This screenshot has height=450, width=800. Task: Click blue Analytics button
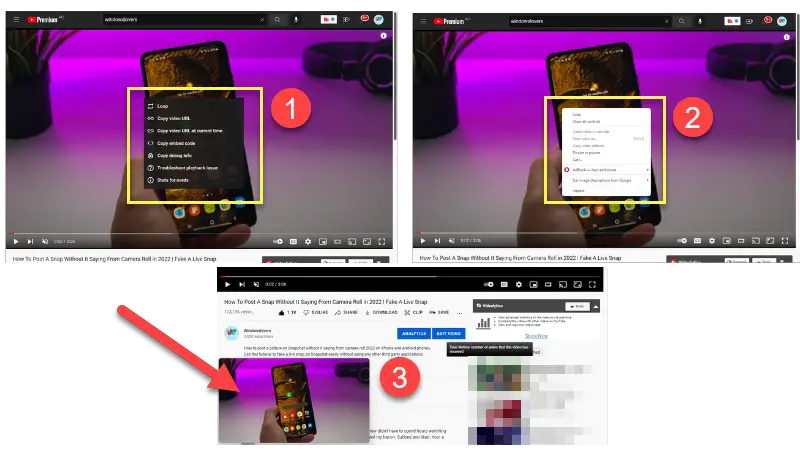tap(414, 333)
